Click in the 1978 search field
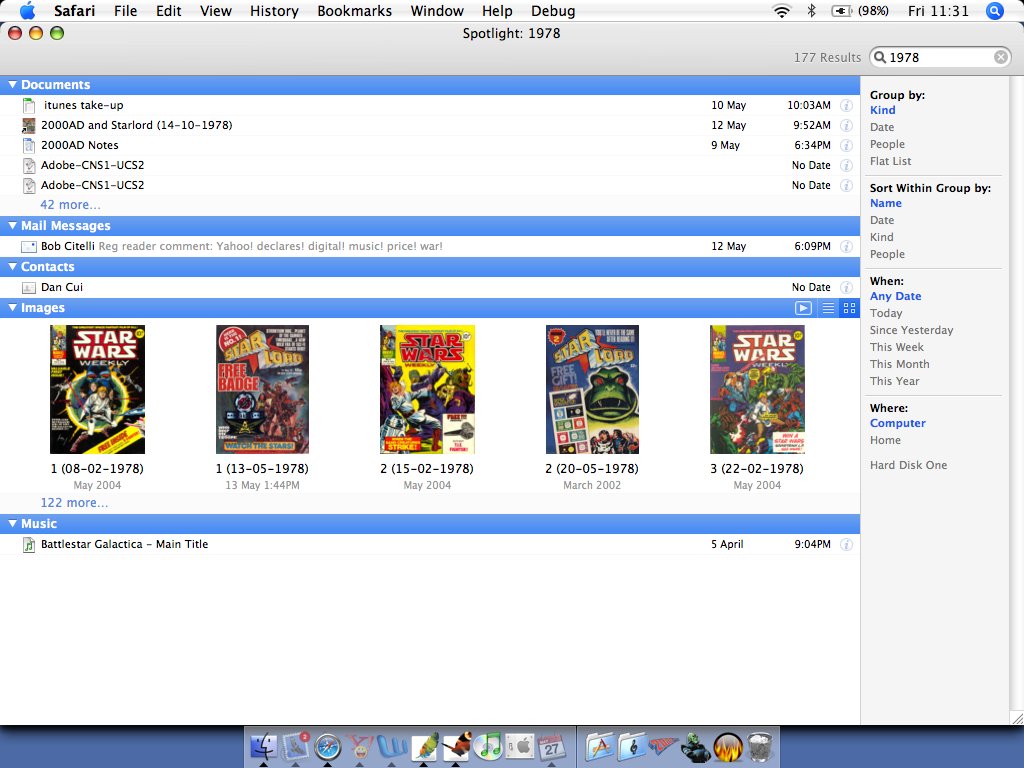The height and width of the screenshot is (768, 1024). [938, 57]
